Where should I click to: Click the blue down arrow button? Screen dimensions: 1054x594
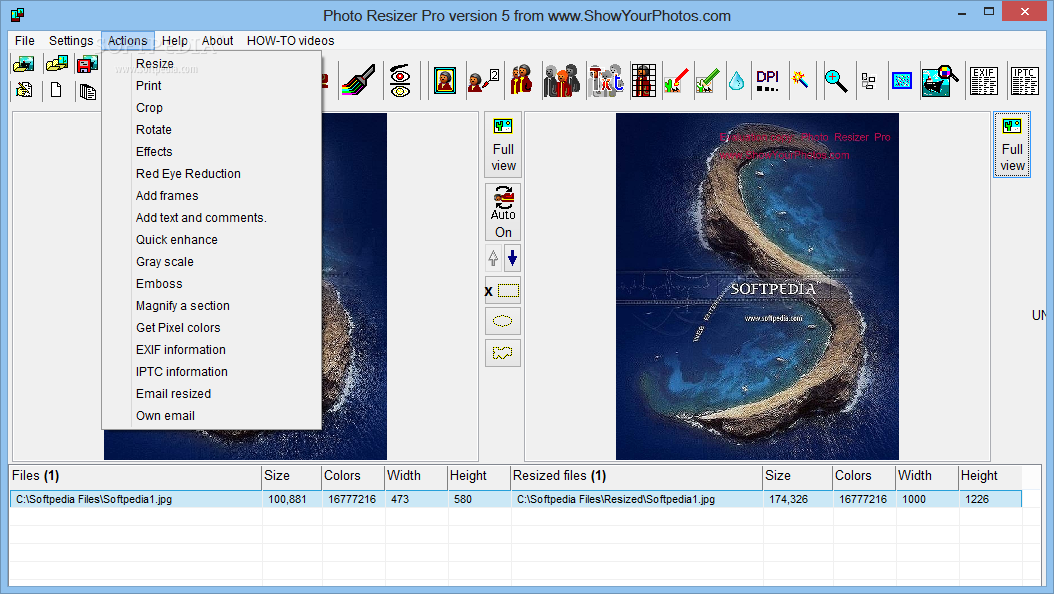(x=512, y=258)
